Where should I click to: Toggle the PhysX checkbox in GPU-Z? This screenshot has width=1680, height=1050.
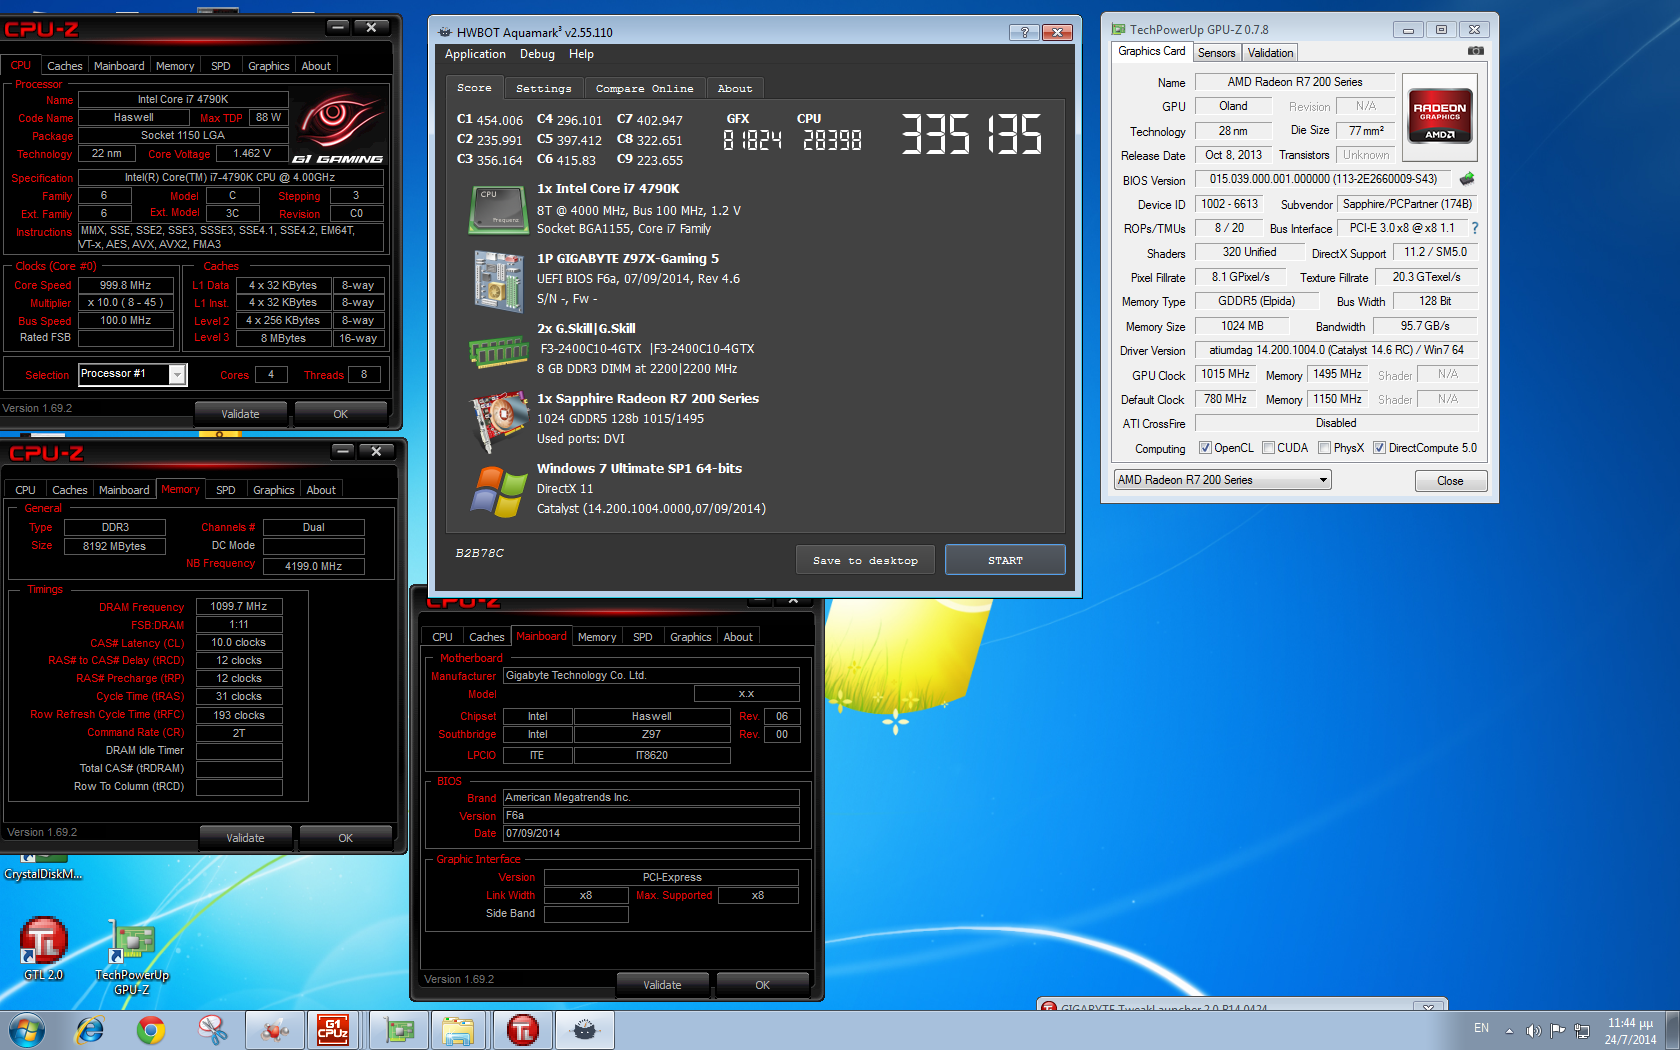coord(1324,448)
